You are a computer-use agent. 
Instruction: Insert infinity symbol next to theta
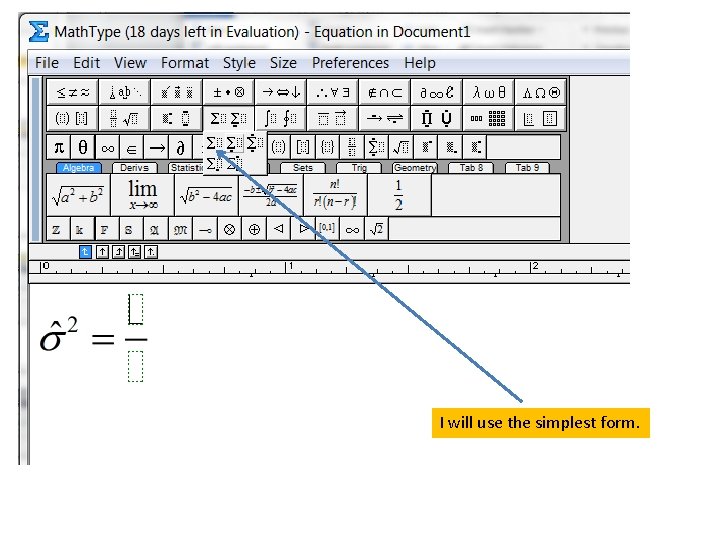click(107, 147)
